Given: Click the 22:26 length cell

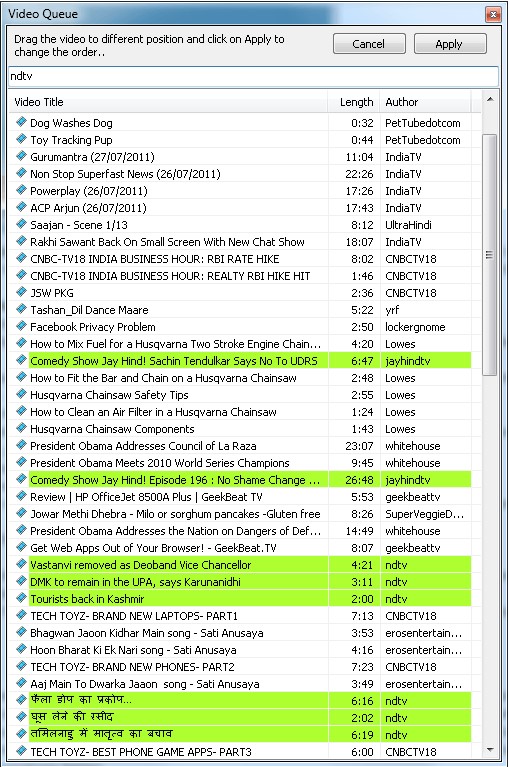Looking at the screenshot, I should (x=359, y=174).
